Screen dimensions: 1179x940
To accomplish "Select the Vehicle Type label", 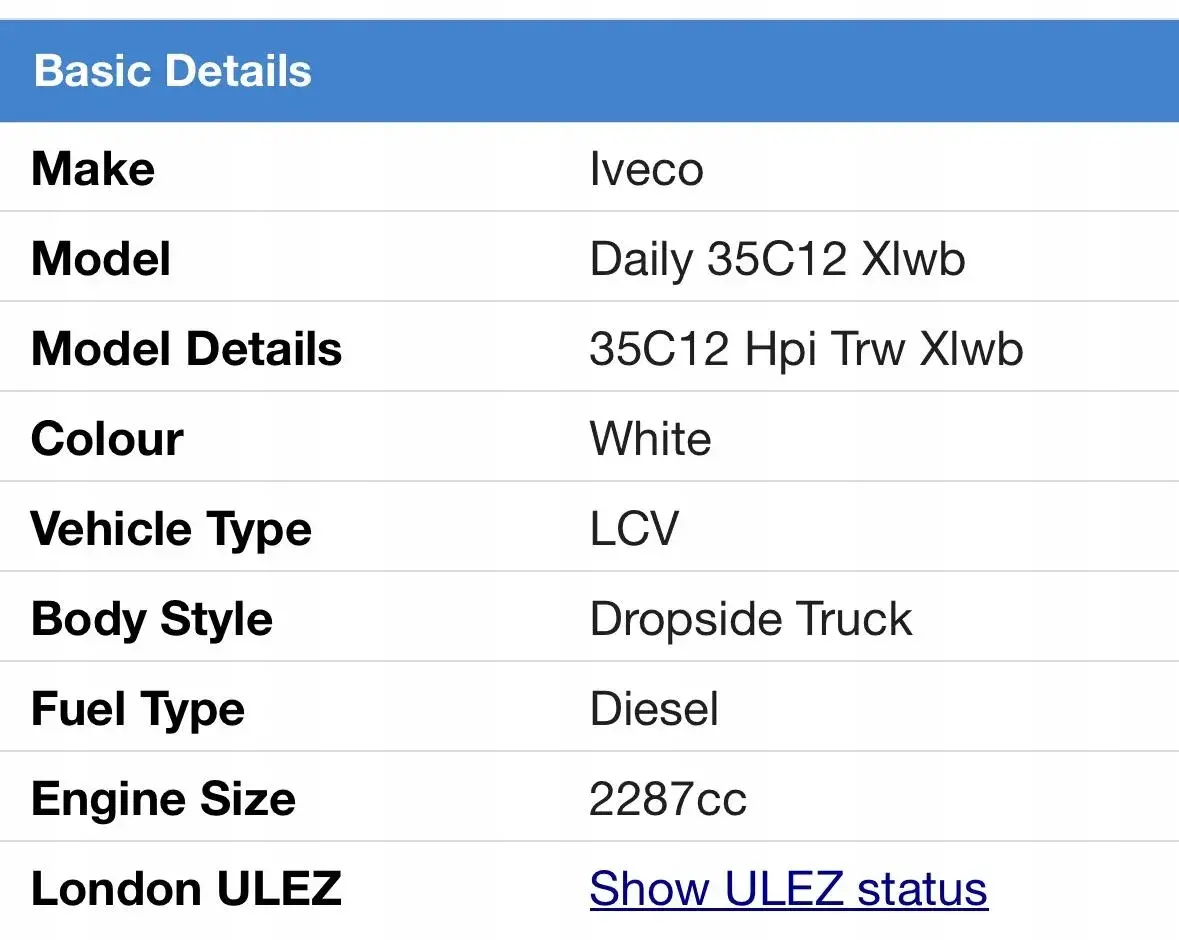I will 171,529.
